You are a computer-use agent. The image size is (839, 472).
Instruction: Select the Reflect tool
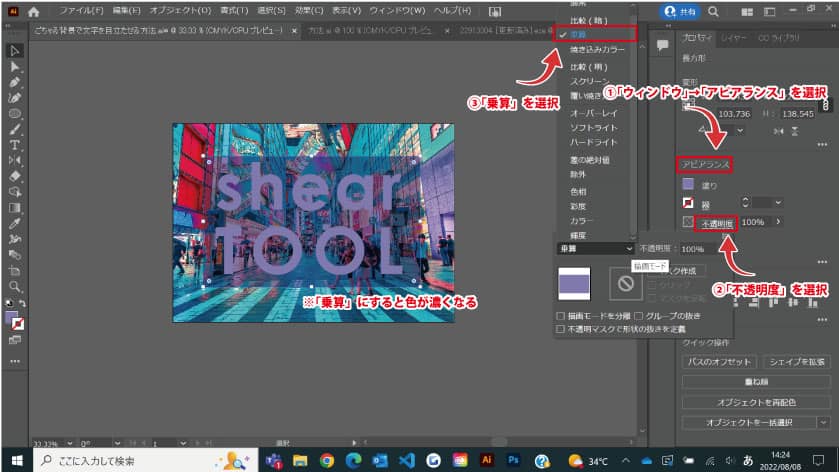coord(14,161)
